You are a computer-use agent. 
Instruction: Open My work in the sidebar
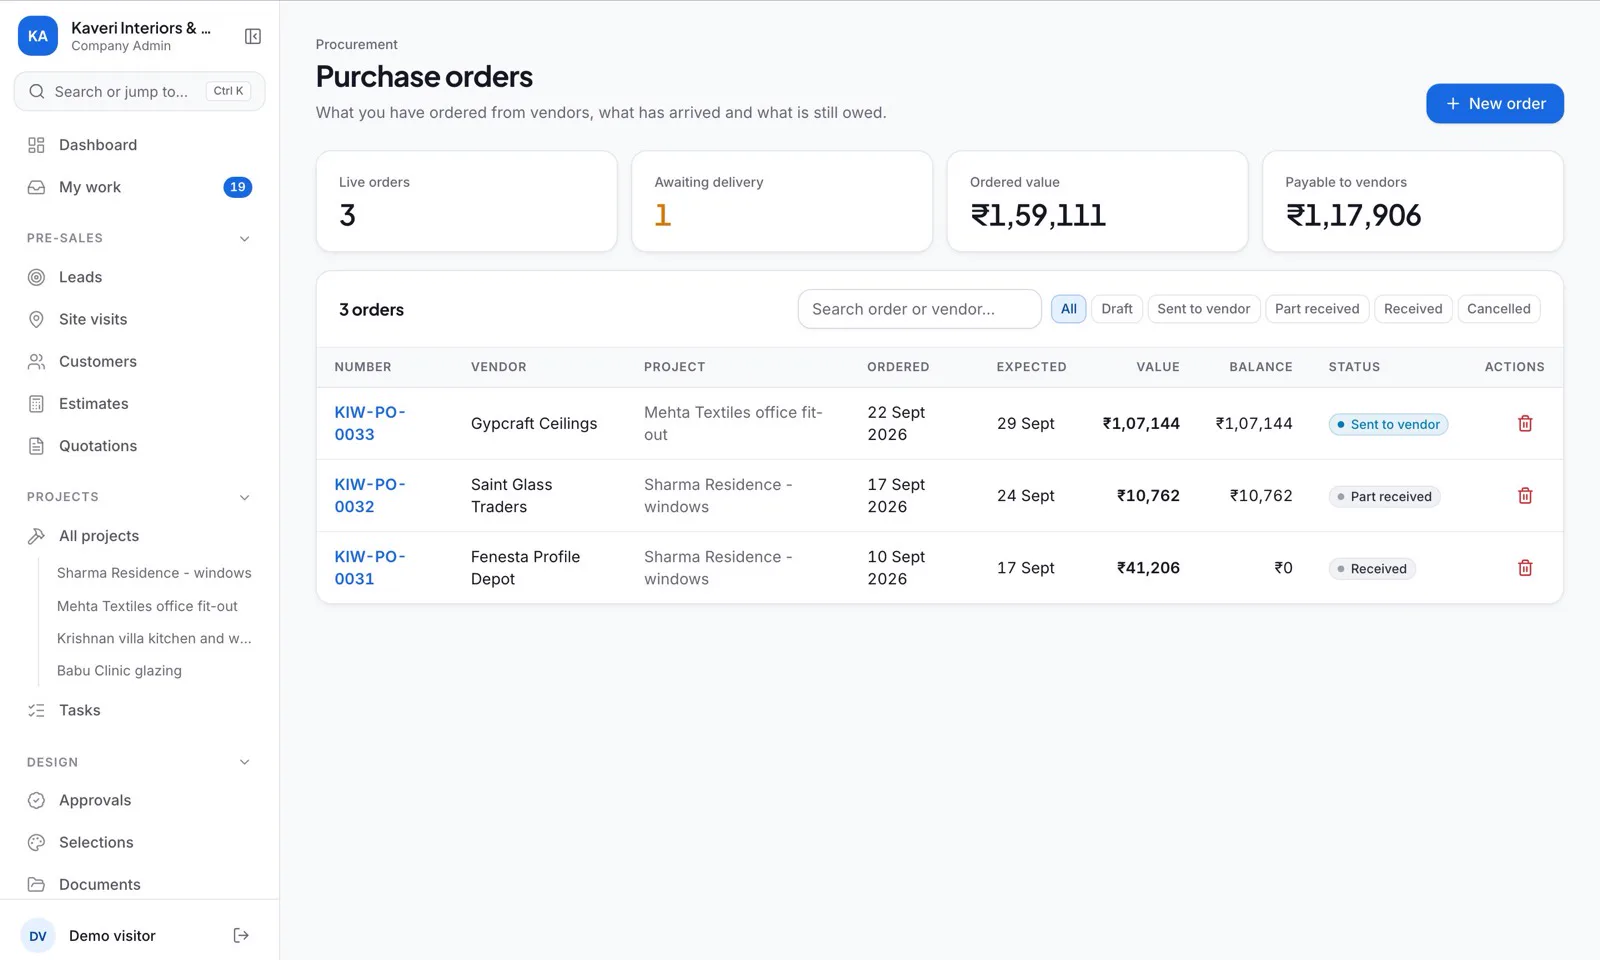(139, 187)
